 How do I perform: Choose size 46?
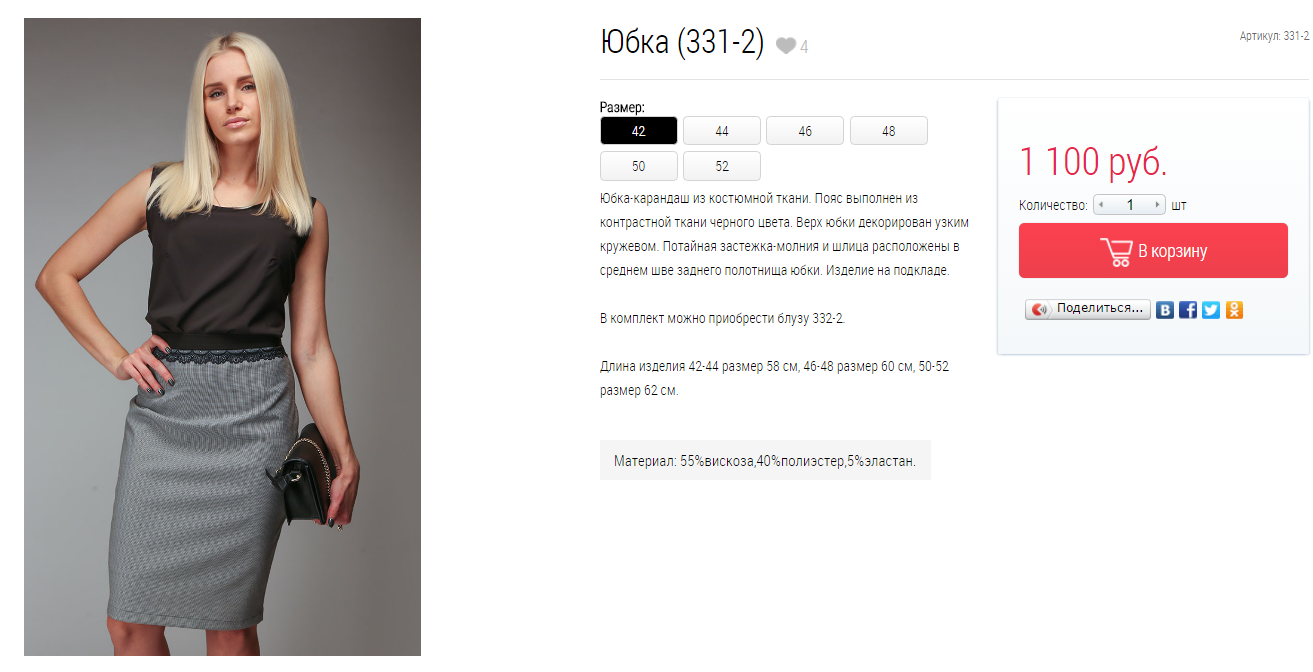(805, 131)
